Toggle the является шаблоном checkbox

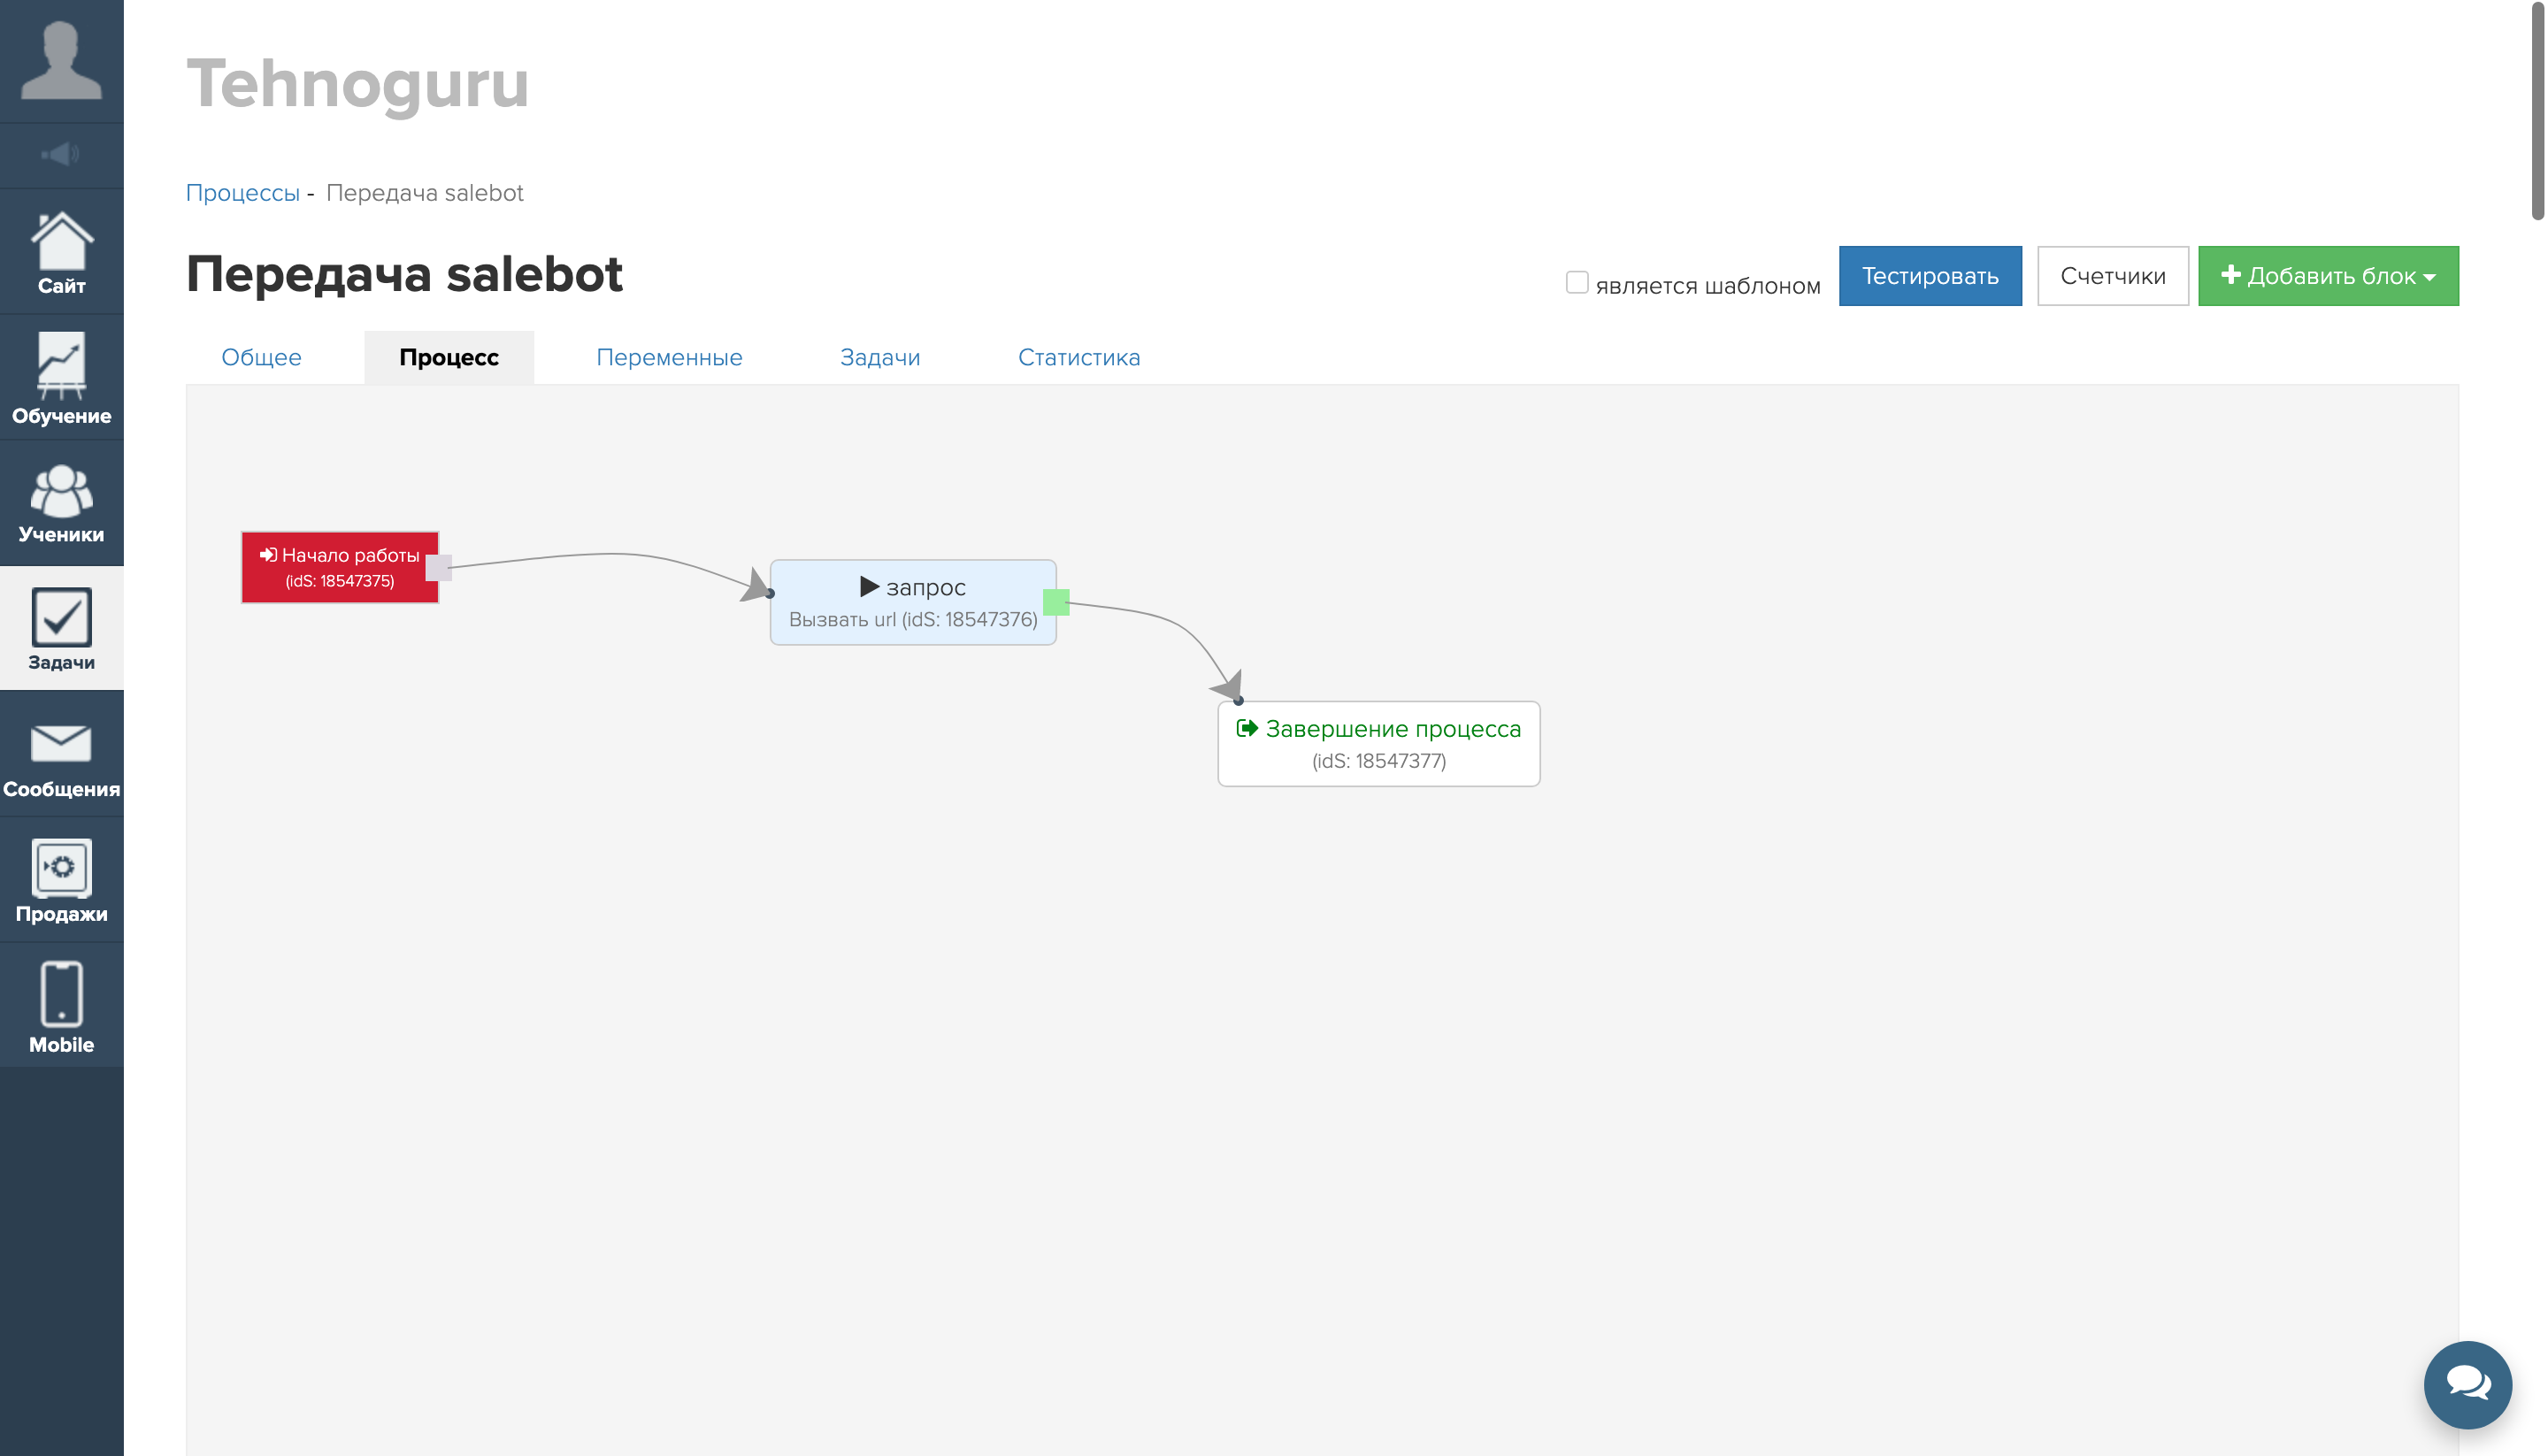click(1577, 283)
